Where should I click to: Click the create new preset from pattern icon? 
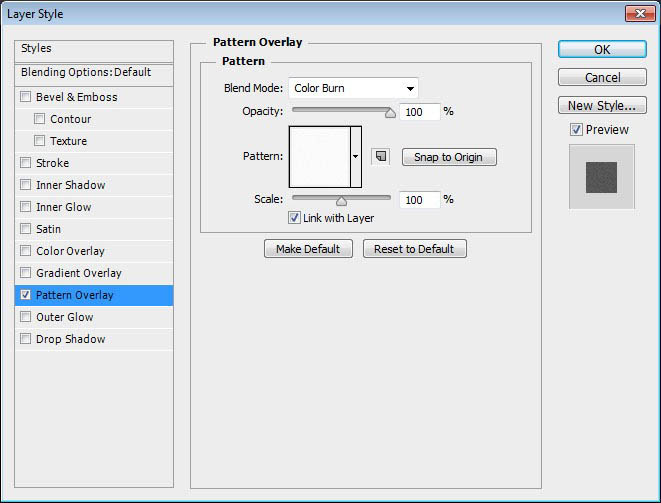coord(380,156)
